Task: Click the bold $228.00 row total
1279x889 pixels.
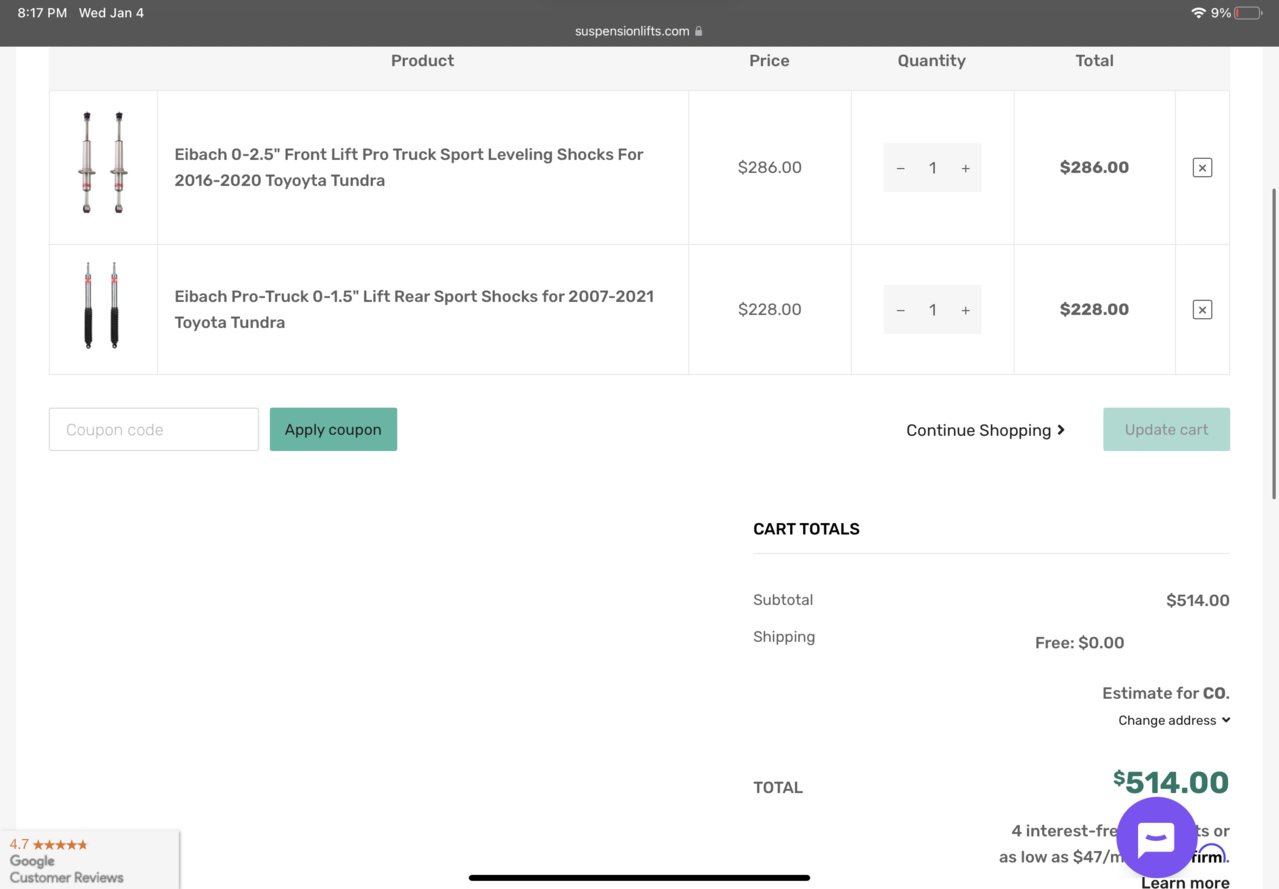Action: click(1094, 310)
